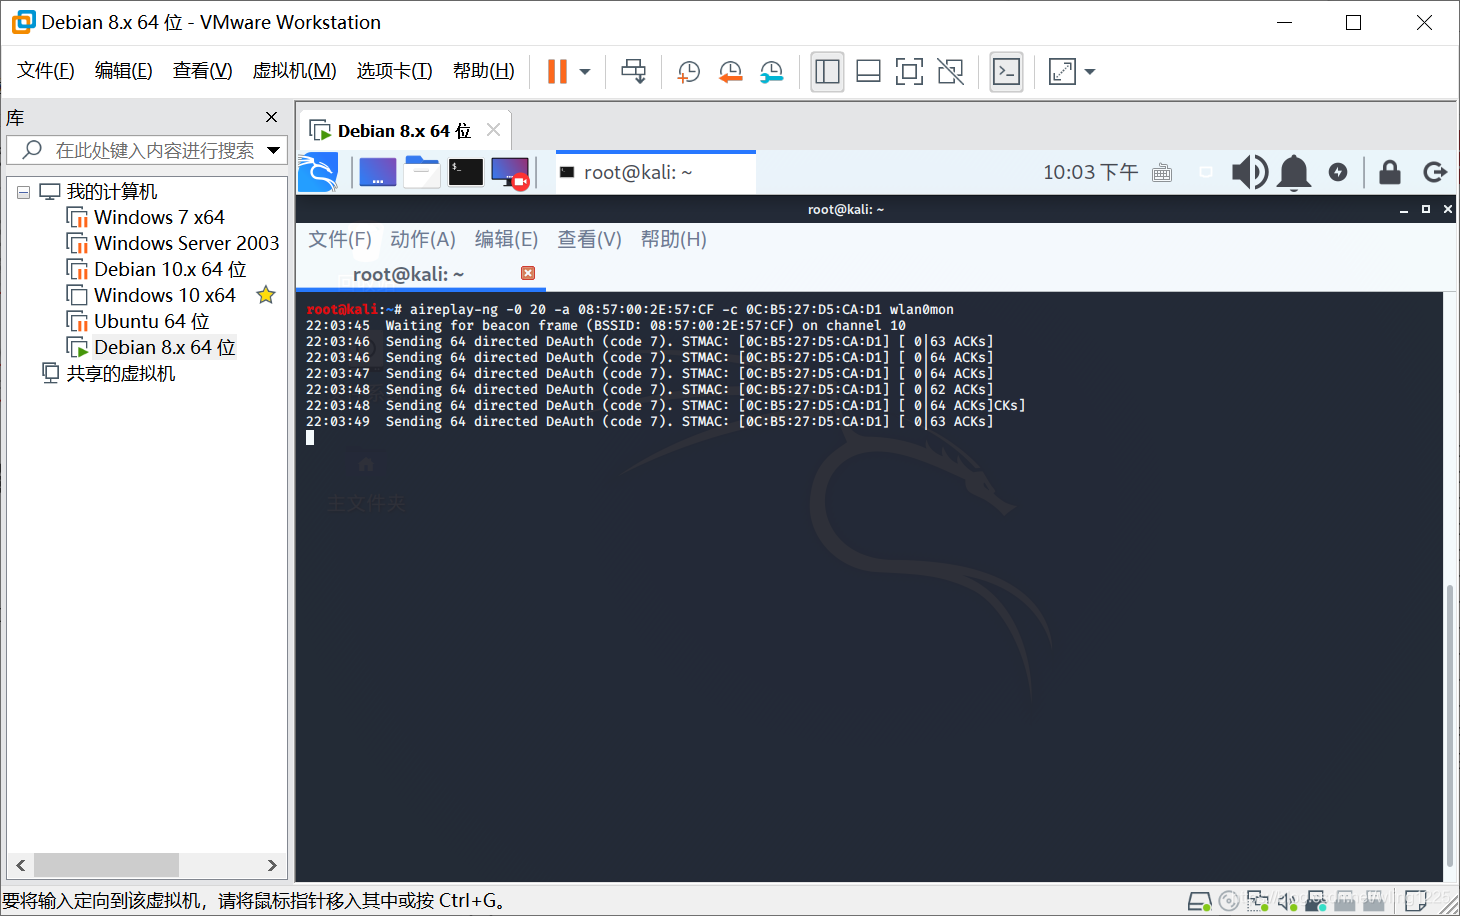Close the library panel
This screenshot has height=916, width=1460.
click(271, 117)
